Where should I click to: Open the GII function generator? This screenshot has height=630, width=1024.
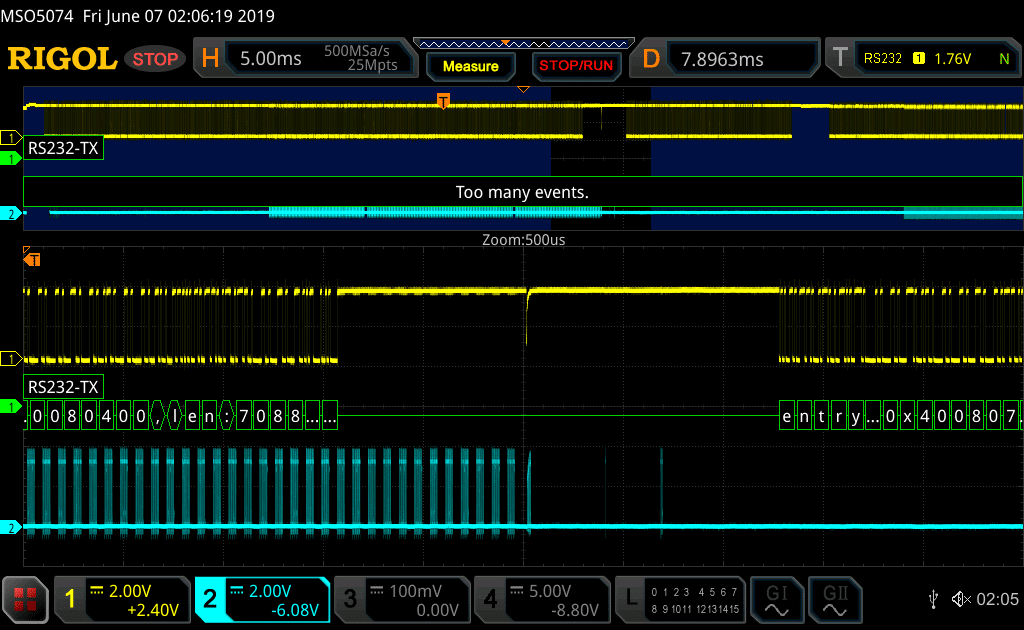pyautogui.click(x=833, y=599)
